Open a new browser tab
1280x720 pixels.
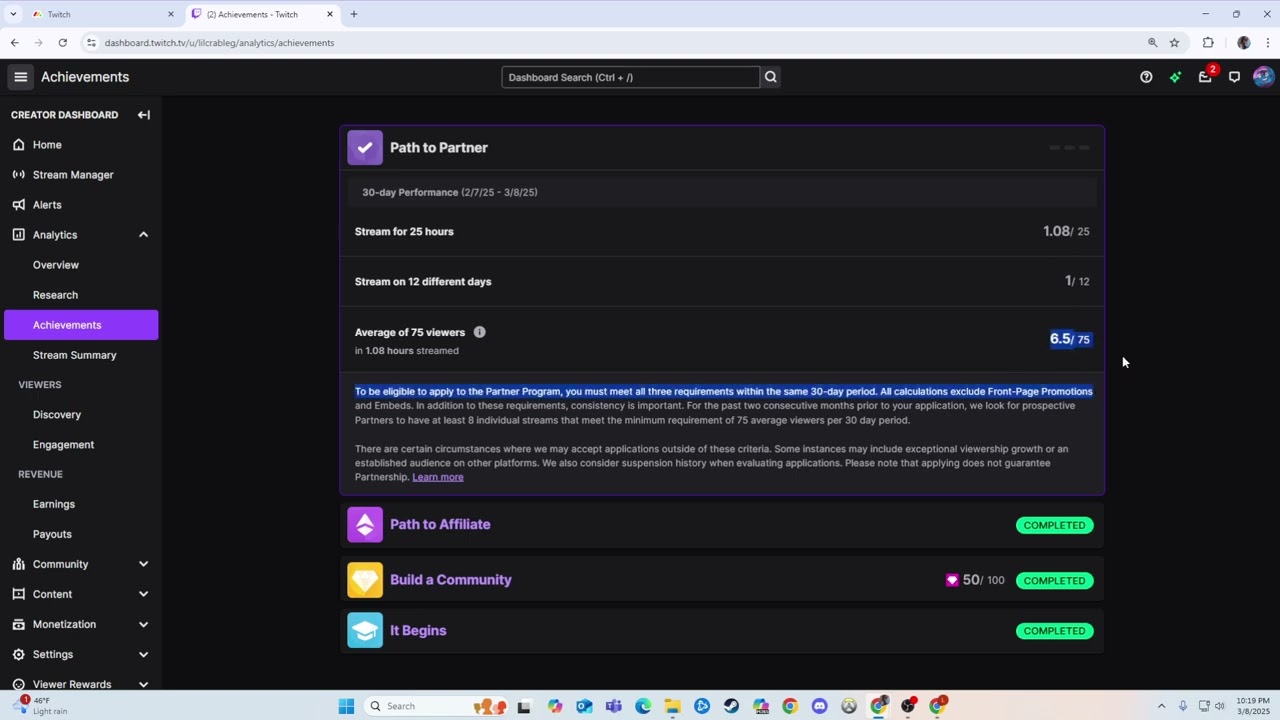point(353,14)
